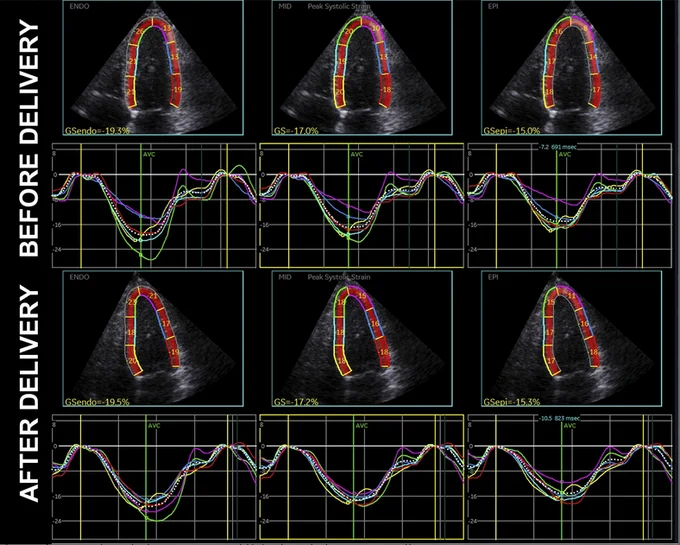This screenshot has height=545, width=680.
Task: Click the MID label in the after-delivery panel
Action: pyautogui.click(x=285, y=277)
